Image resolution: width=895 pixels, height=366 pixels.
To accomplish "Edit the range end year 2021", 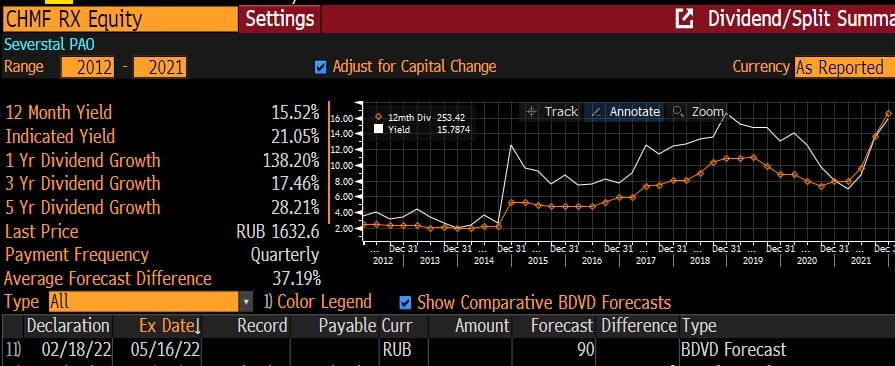I will pyautogui.click(x=160, y=67).
